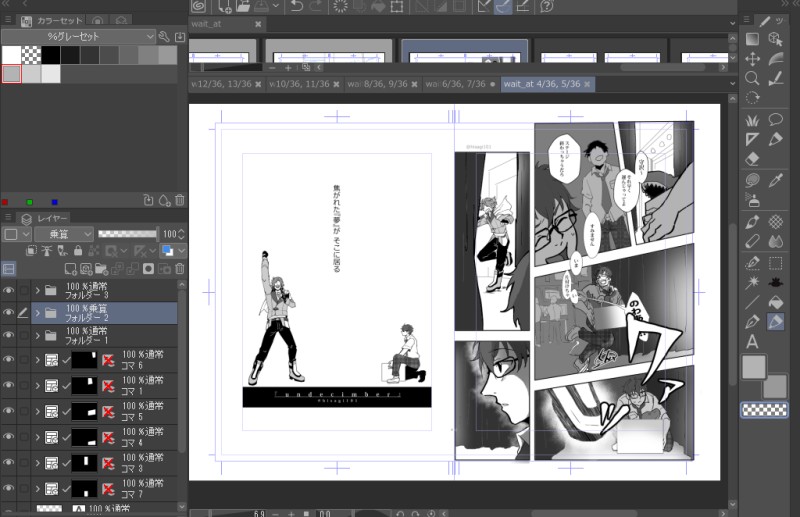Toggle visibility of the コマ 6 layer
The height and width of the screenshot is (517, 800).
[x=9, y=360]
